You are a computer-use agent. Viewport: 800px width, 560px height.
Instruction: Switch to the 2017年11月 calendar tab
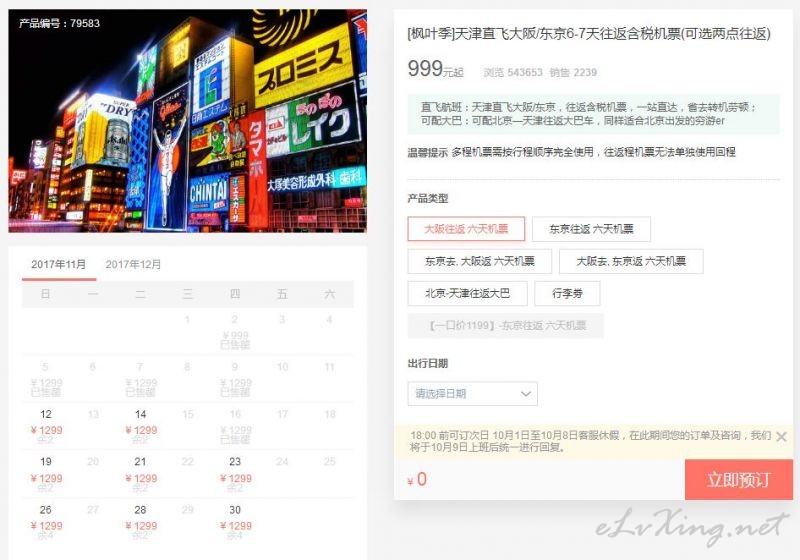[x=59, y=264]
